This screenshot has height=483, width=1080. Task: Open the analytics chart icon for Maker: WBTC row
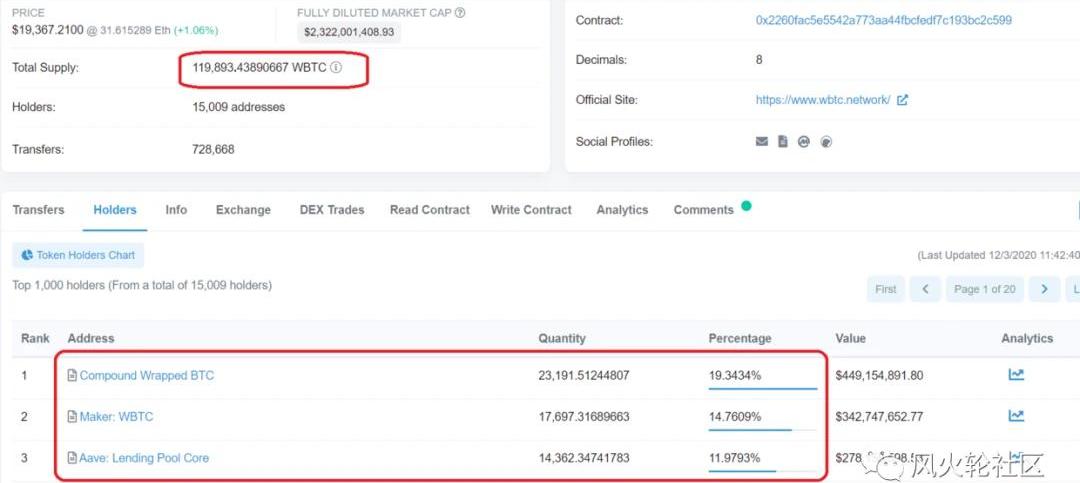1016,415
